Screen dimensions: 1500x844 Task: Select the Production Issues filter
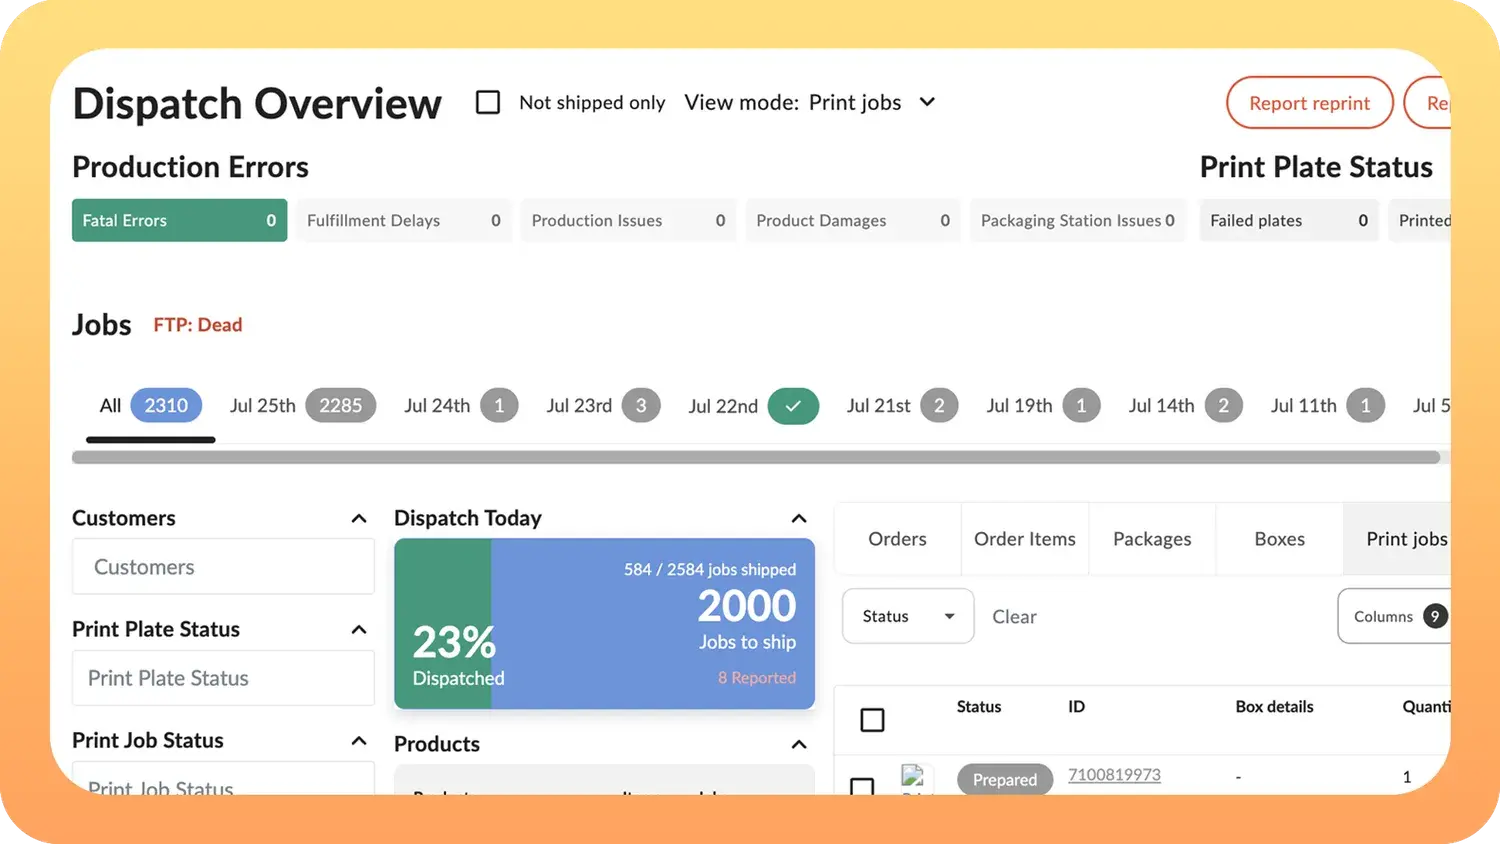[x=628, y=220]
